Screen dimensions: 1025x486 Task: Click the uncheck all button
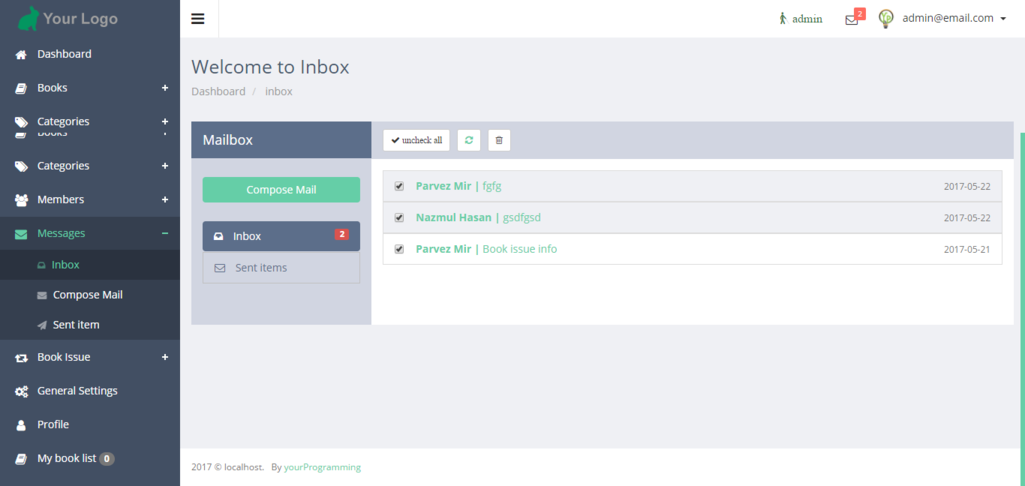416,141
